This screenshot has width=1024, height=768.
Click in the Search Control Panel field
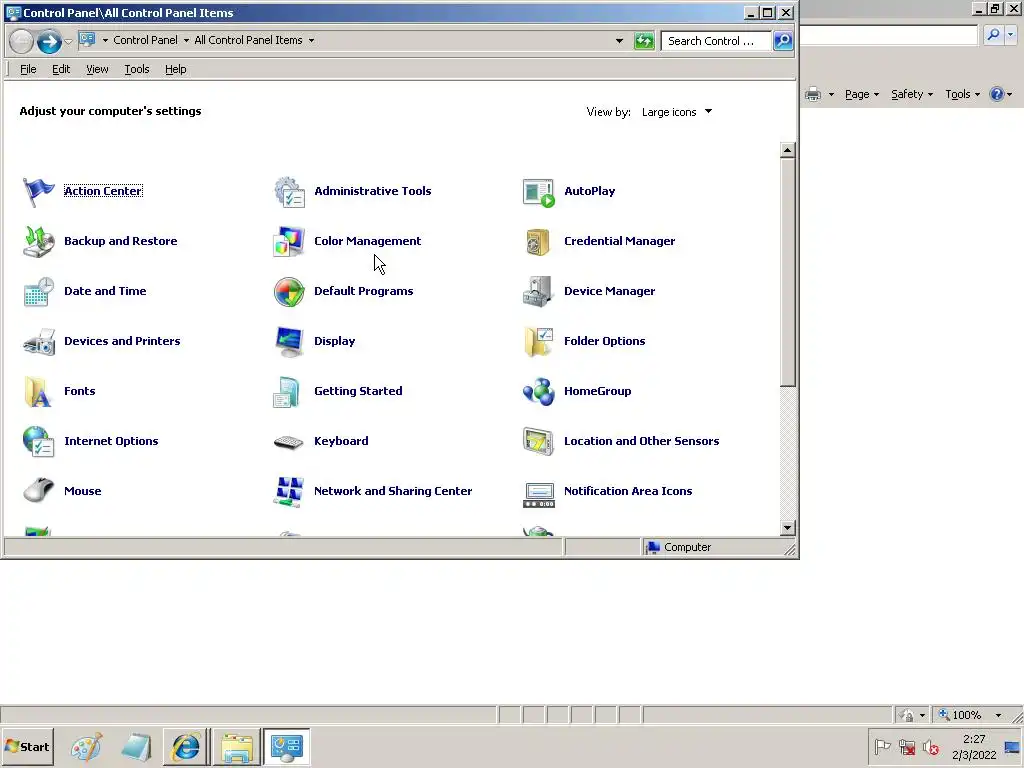pyautogui.click(x=715, y=41)
